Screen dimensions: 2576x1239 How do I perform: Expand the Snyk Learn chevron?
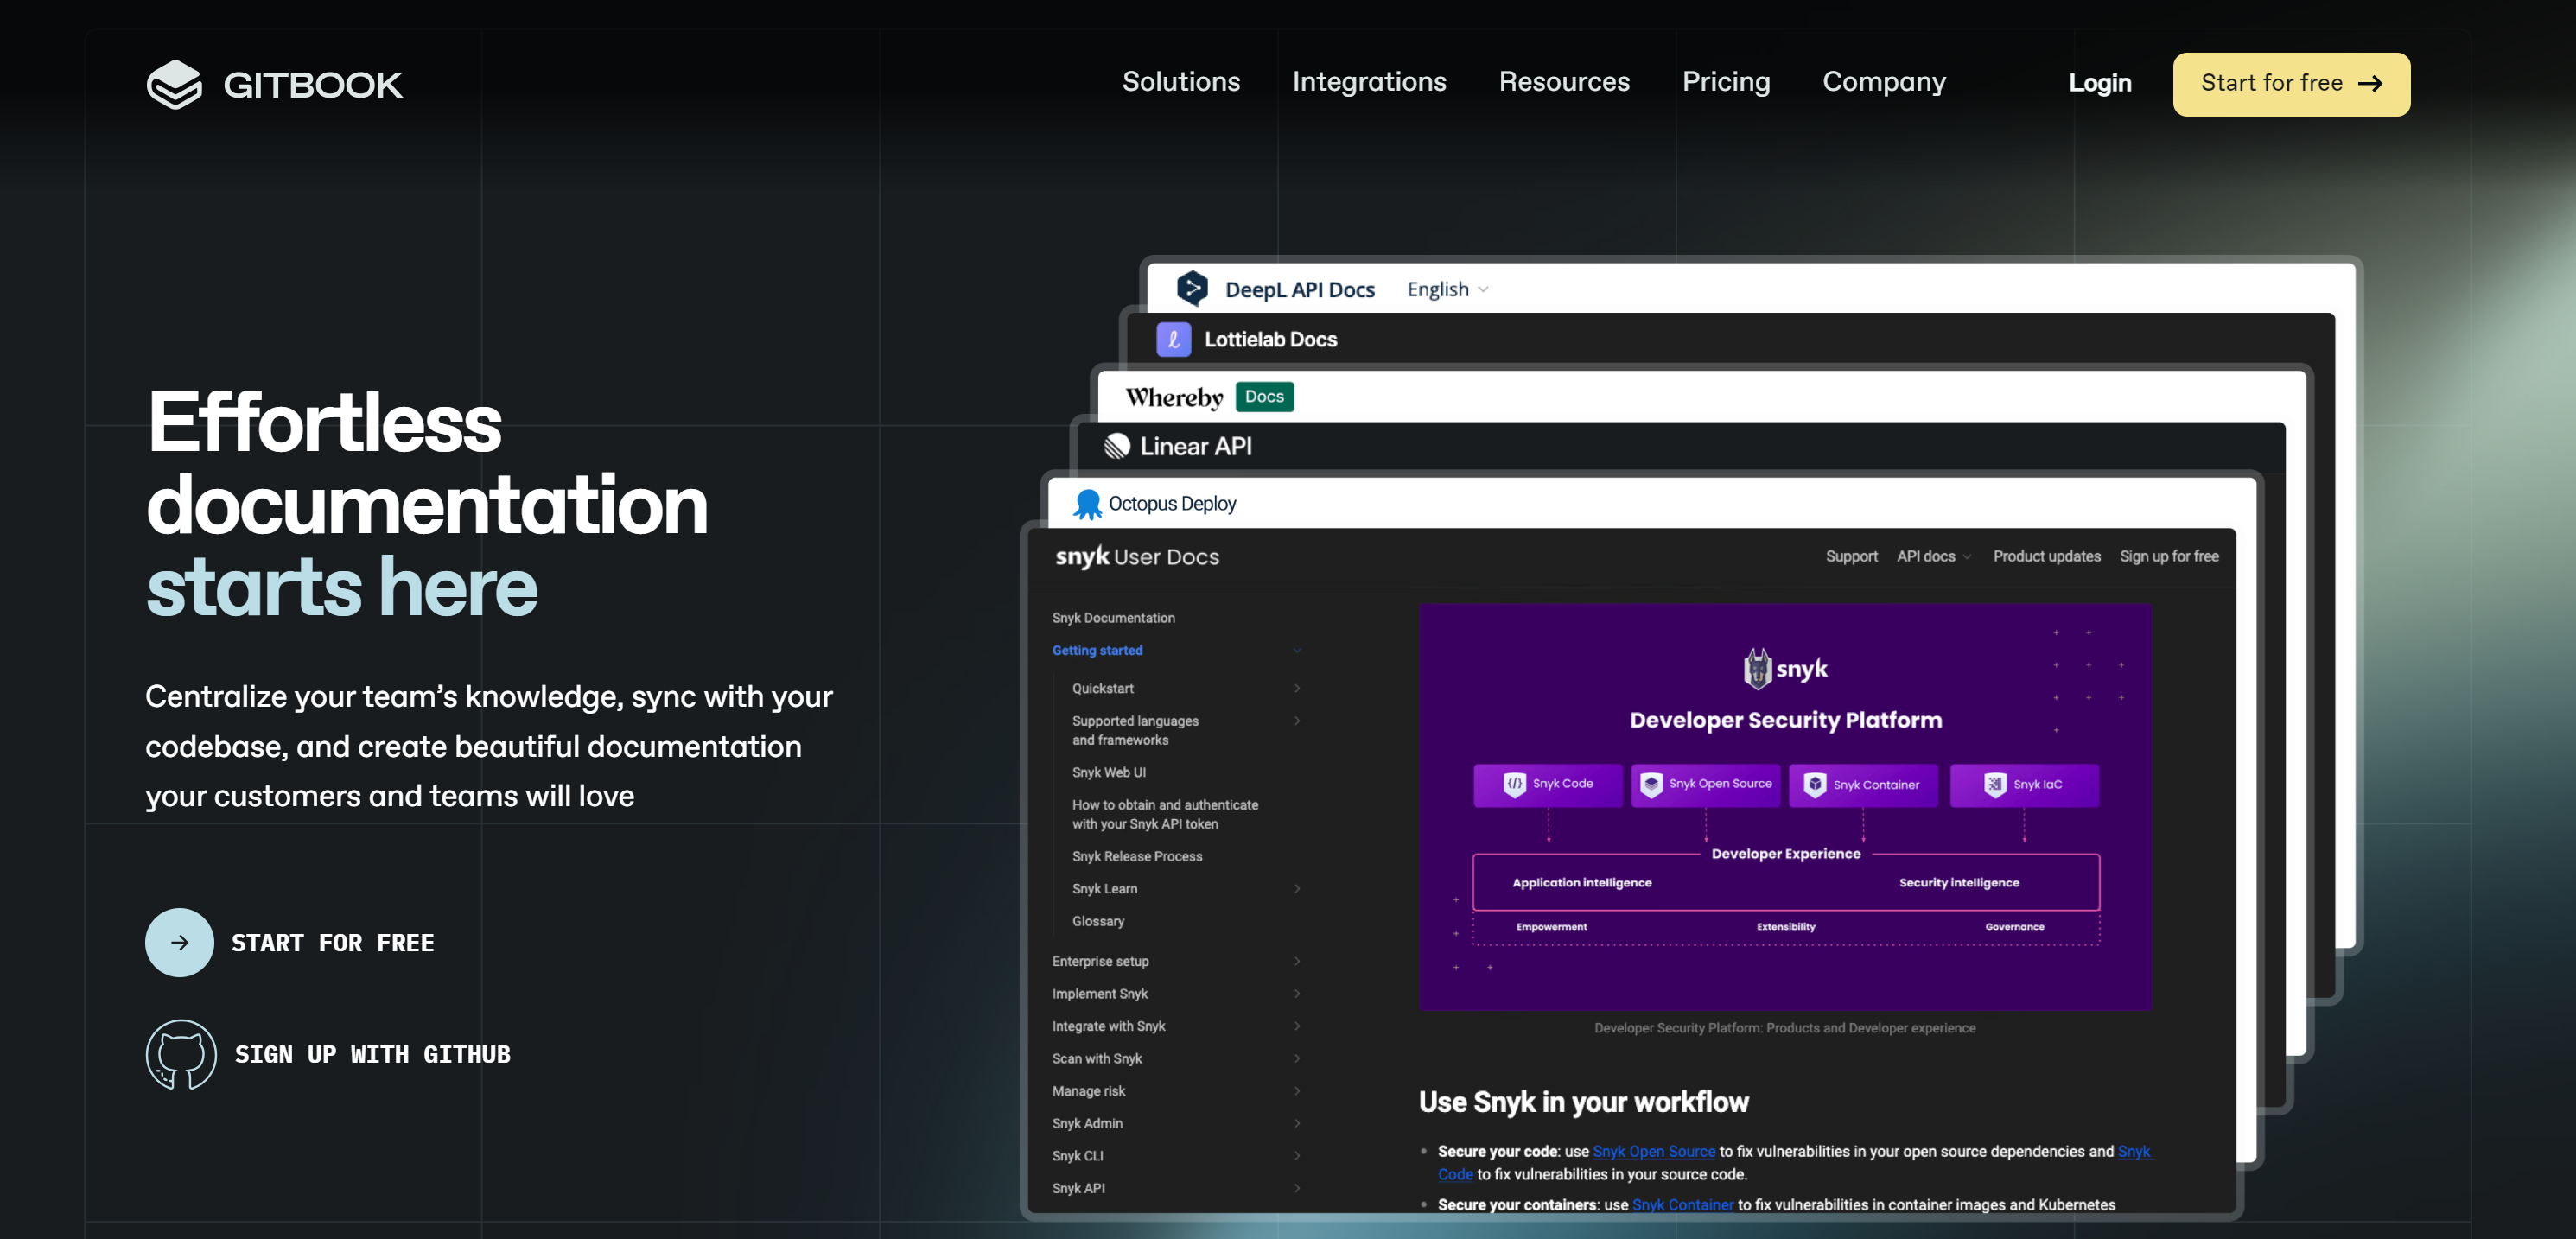click(1297, 889)
